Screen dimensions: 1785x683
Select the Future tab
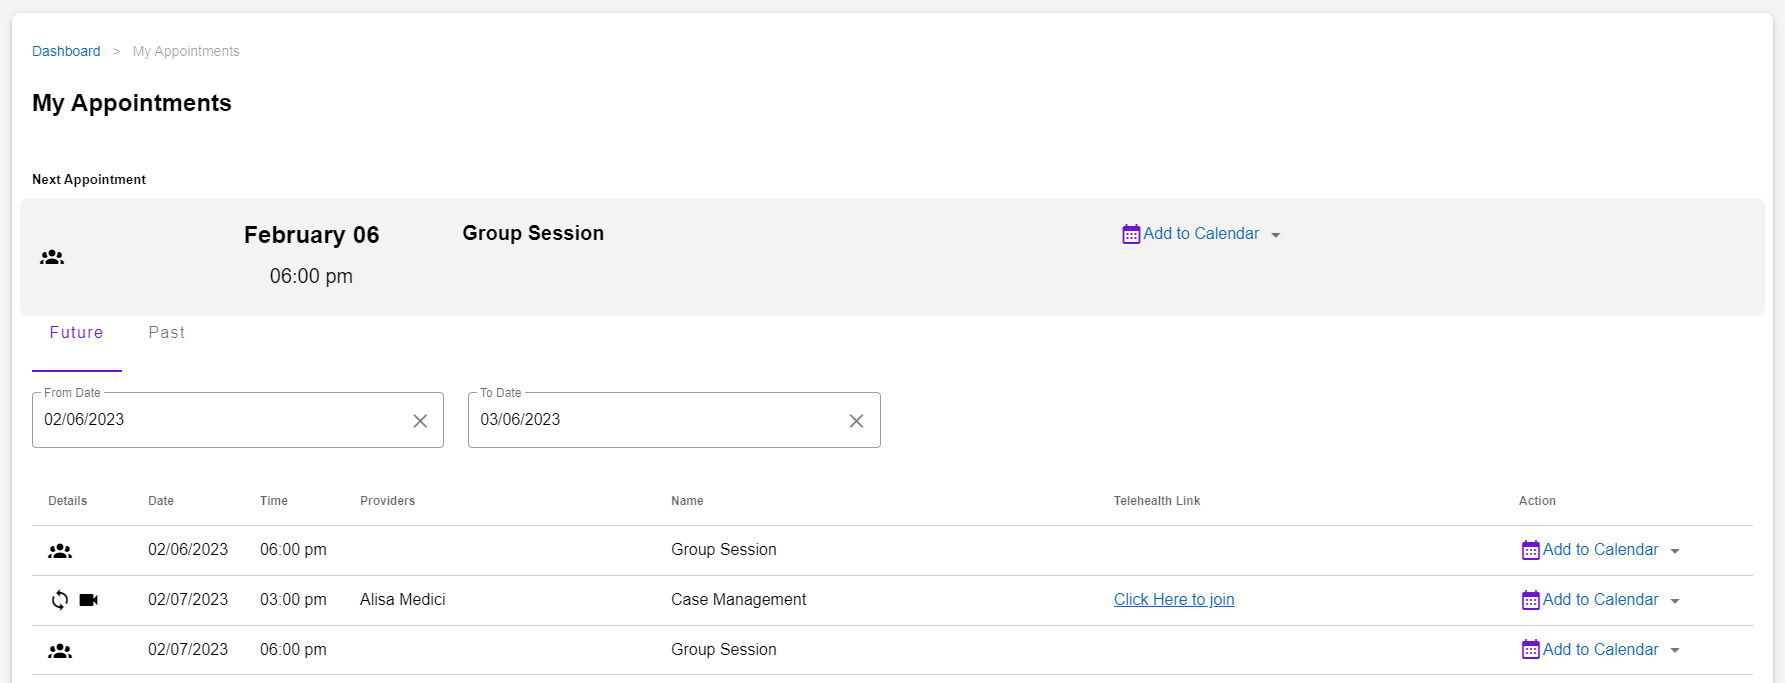[x=76, y=333]
